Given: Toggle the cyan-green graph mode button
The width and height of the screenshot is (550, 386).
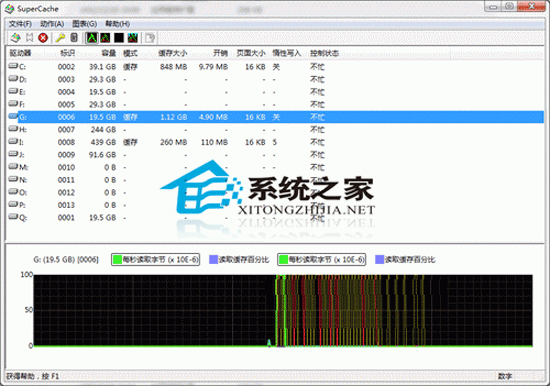Looking at the screenshot, I should (x=133, y=38).
